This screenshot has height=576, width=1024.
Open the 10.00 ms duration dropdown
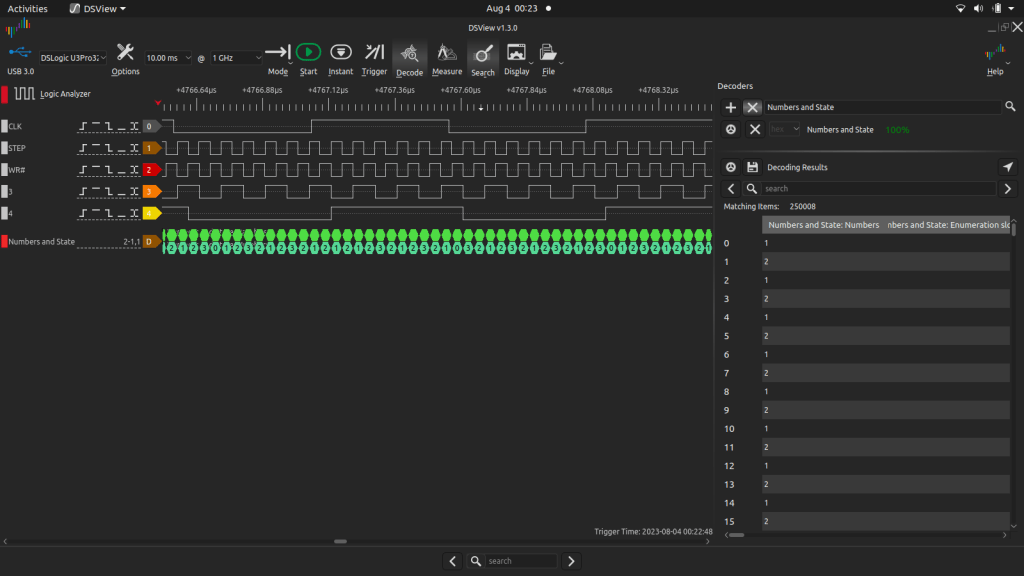pyautogui.click(x=169, y=58)
